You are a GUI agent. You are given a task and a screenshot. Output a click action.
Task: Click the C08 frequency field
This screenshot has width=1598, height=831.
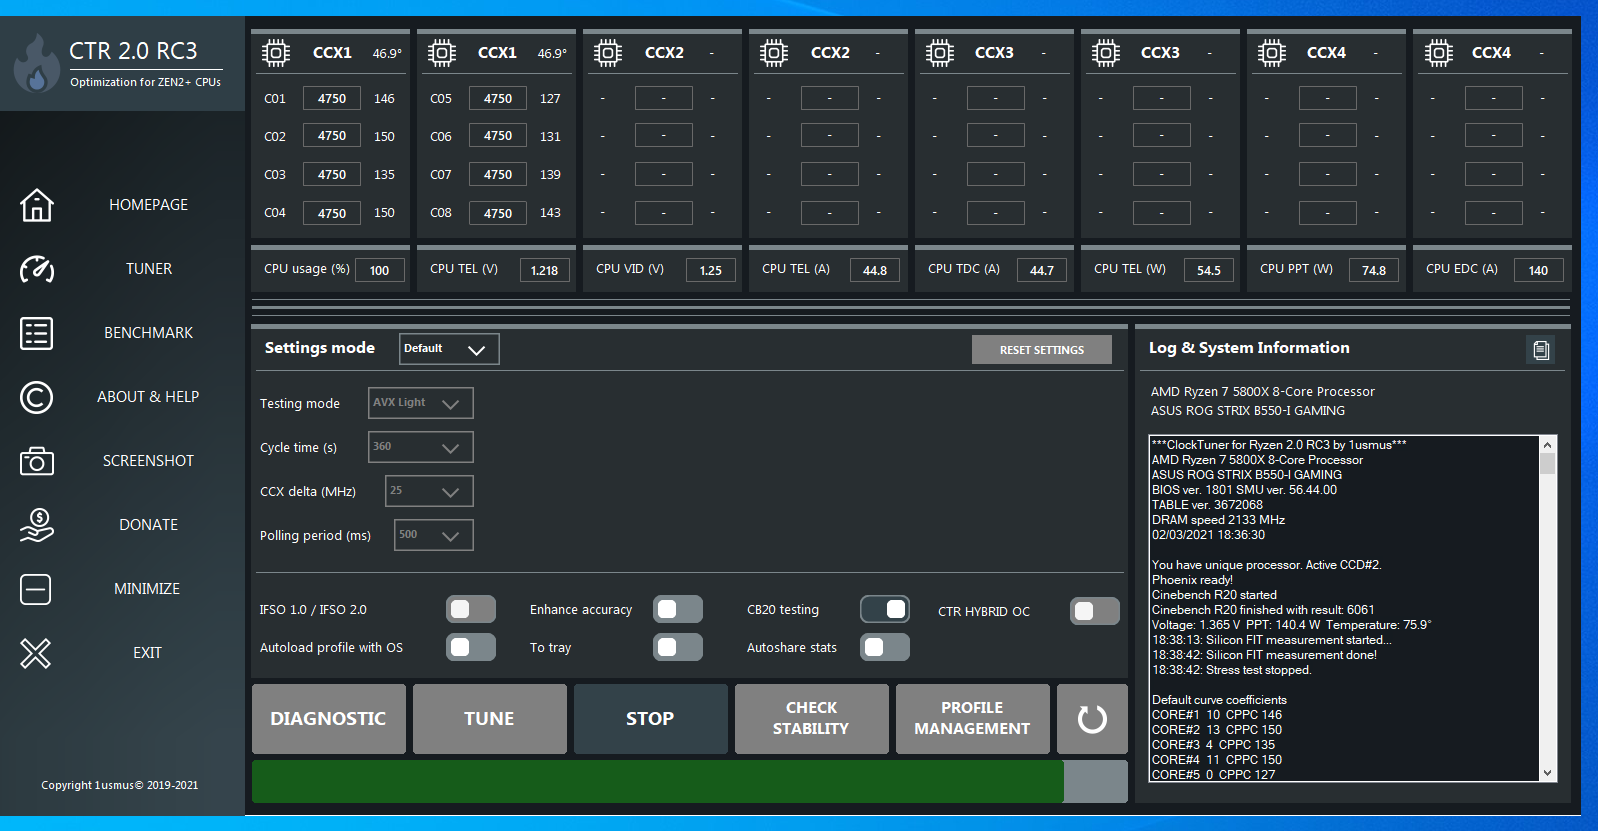click(498, 213)
